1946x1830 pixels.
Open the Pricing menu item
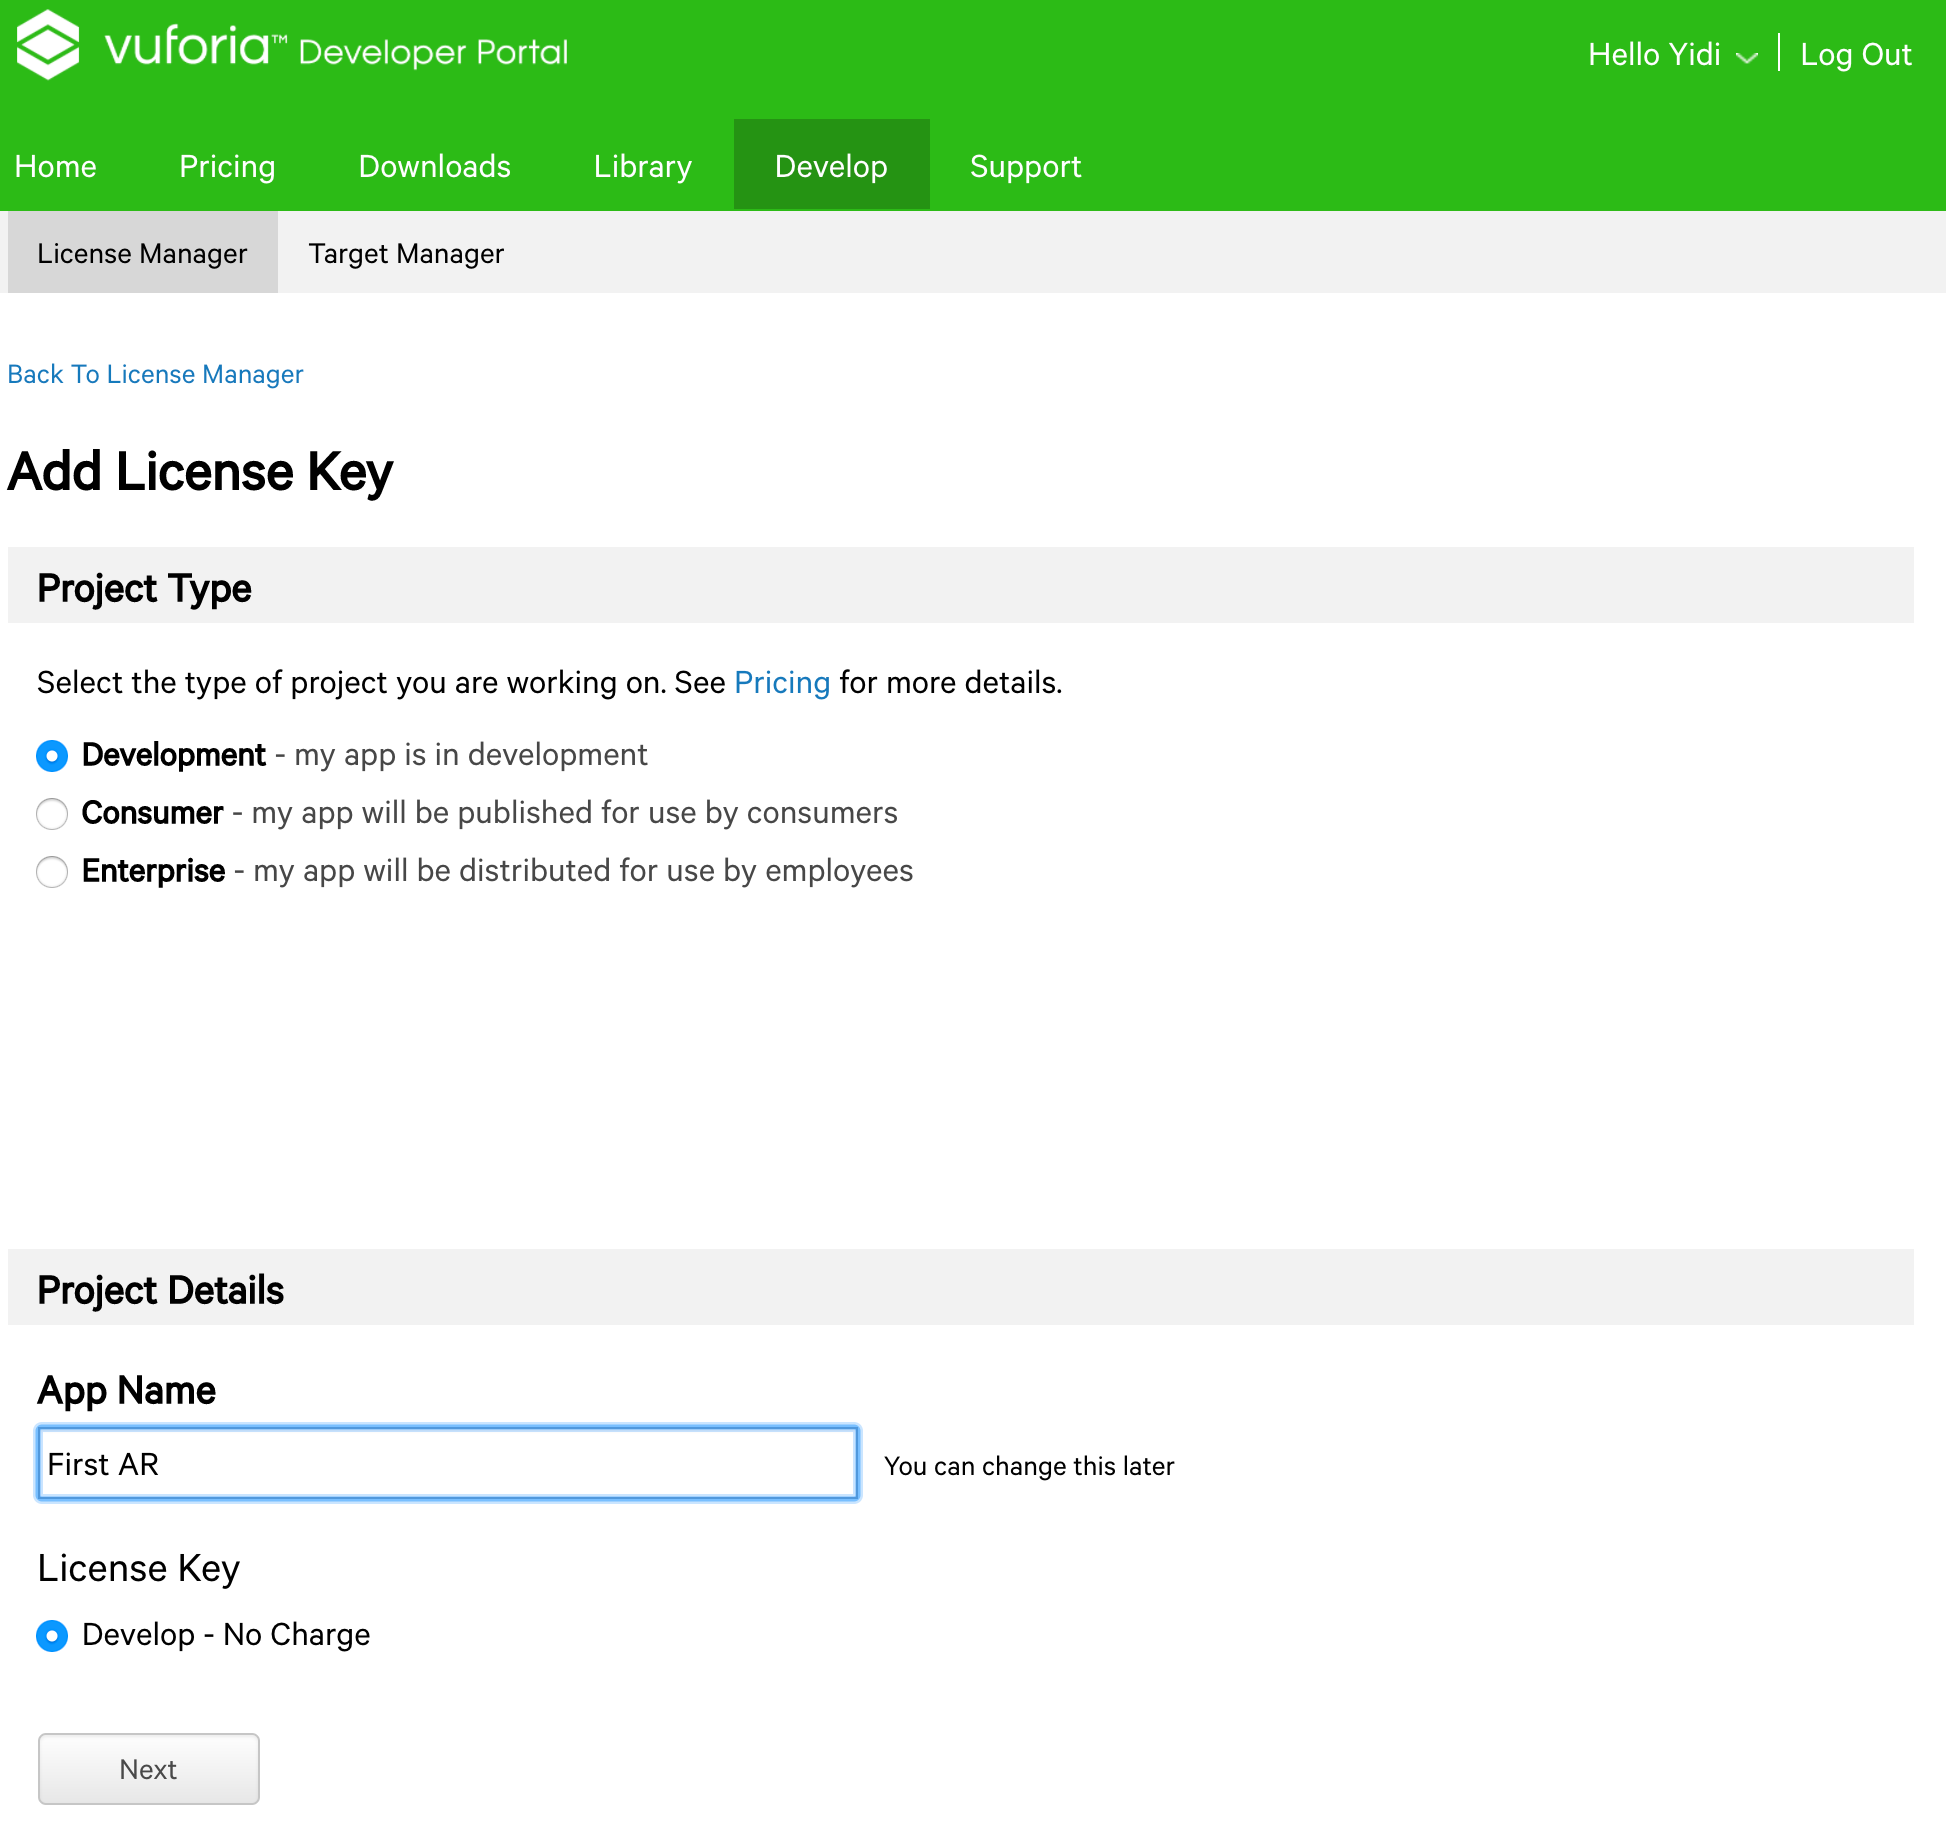point(227,166)
